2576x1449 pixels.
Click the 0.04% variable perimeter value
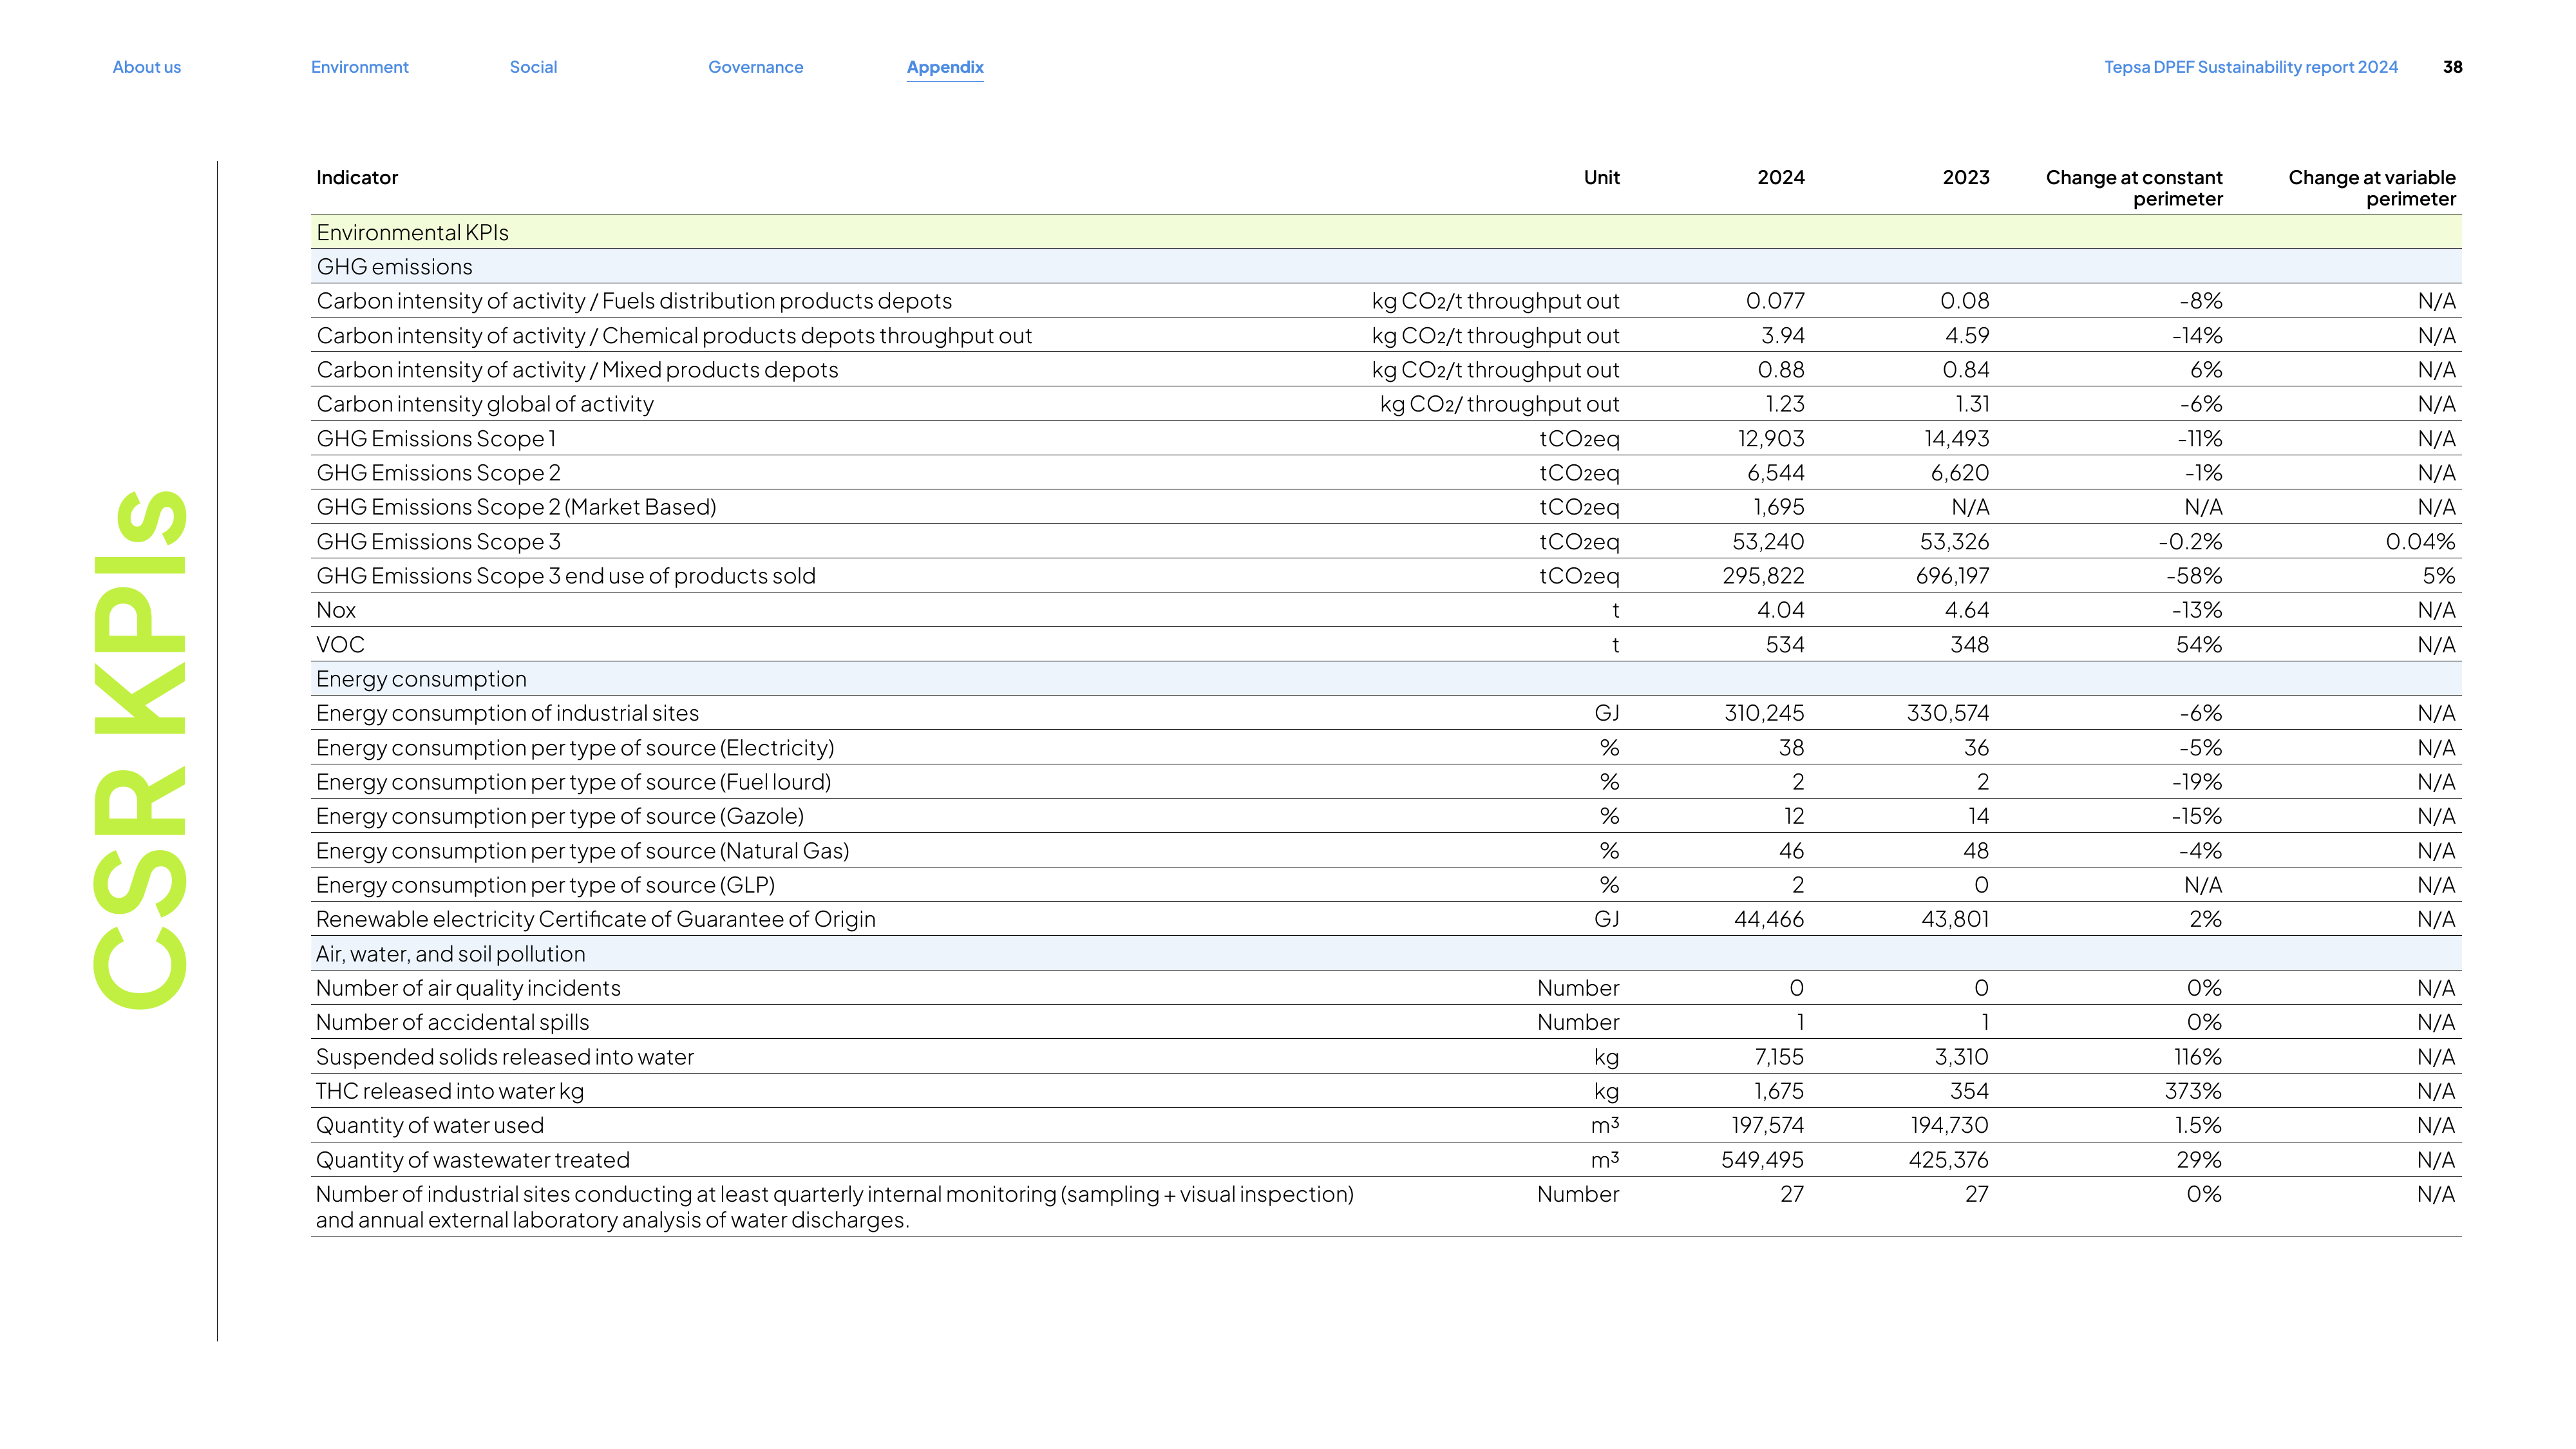click(2420, 542)
